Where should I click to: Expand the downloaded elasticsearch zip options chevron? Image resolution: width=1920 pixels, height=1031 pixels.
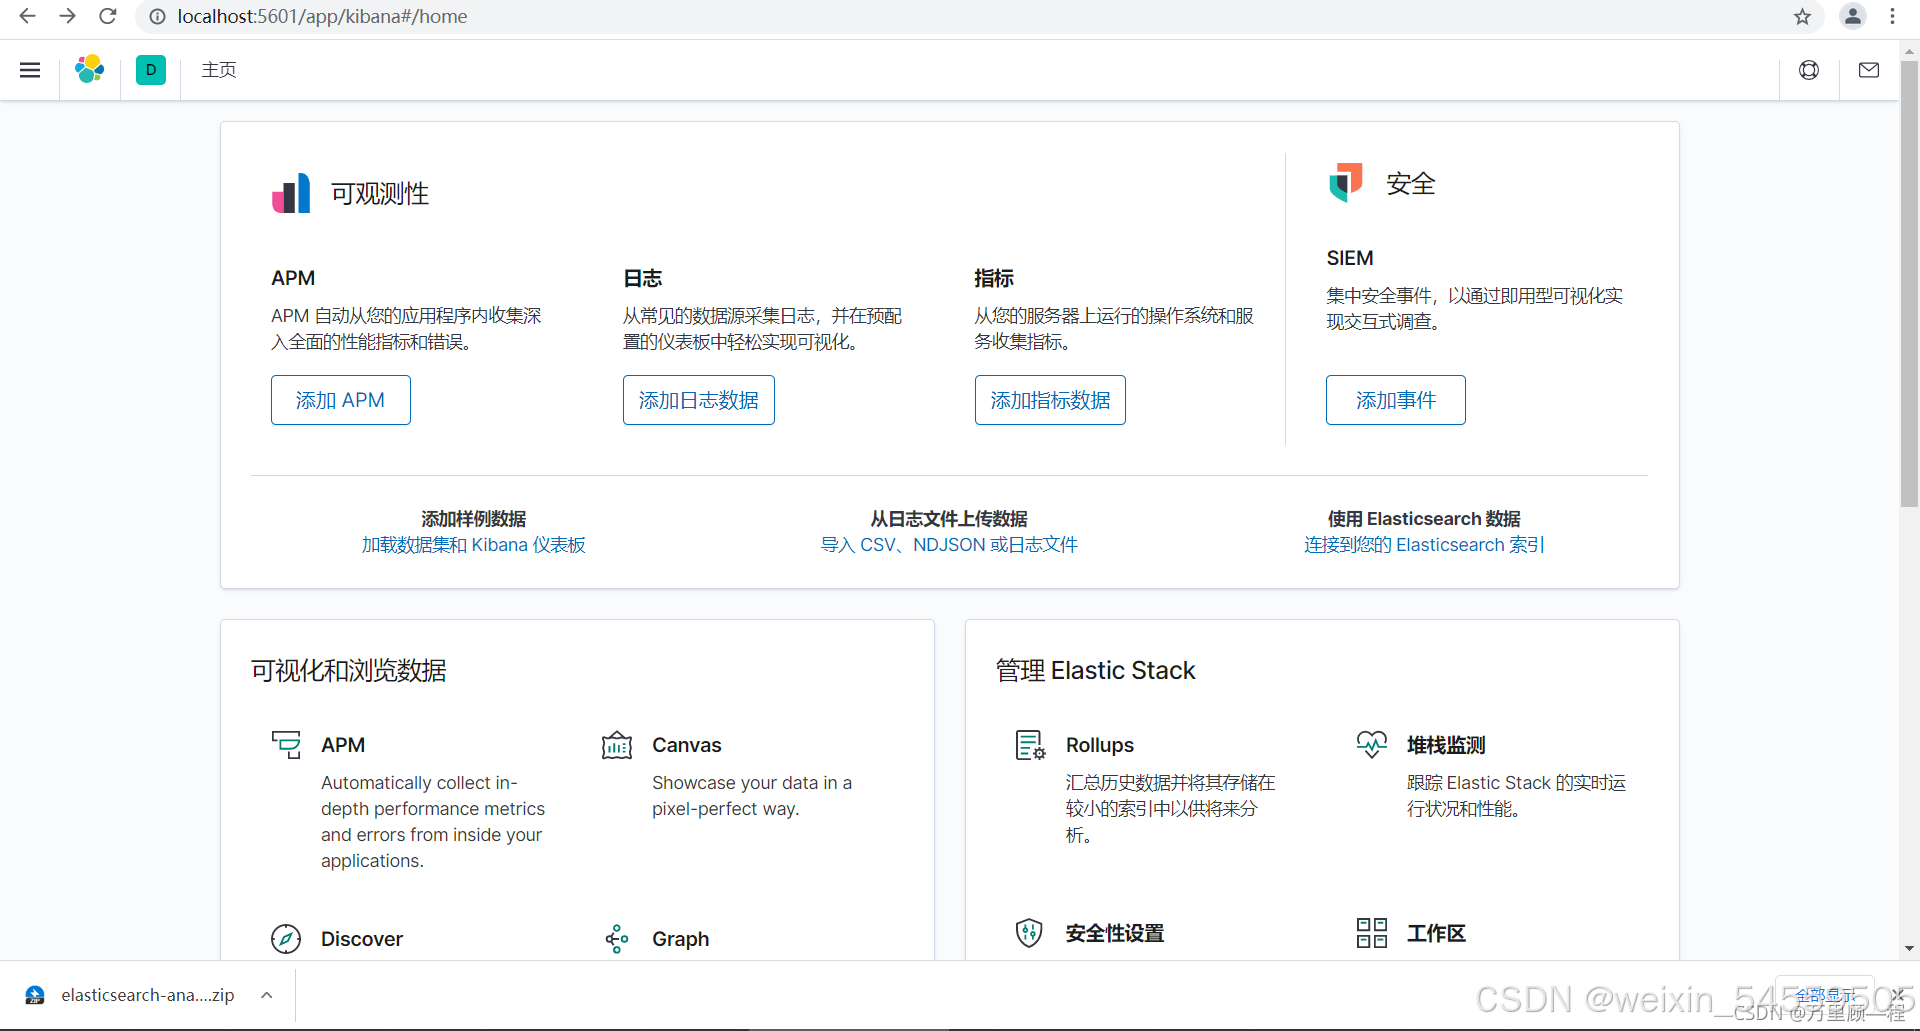[266, 995]
